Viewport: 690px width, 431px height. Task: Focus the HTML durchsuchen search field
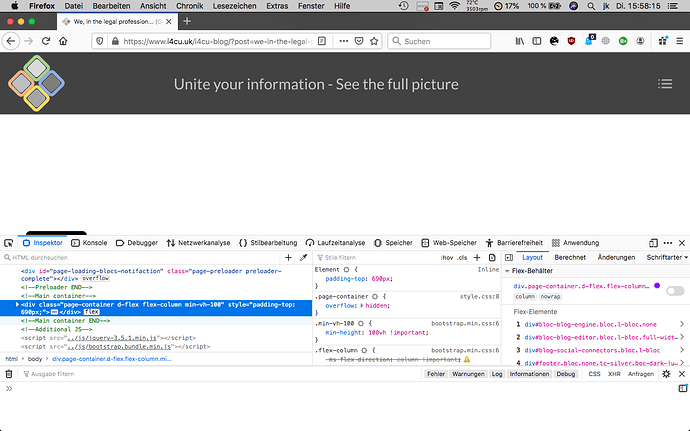click(143, 258)
